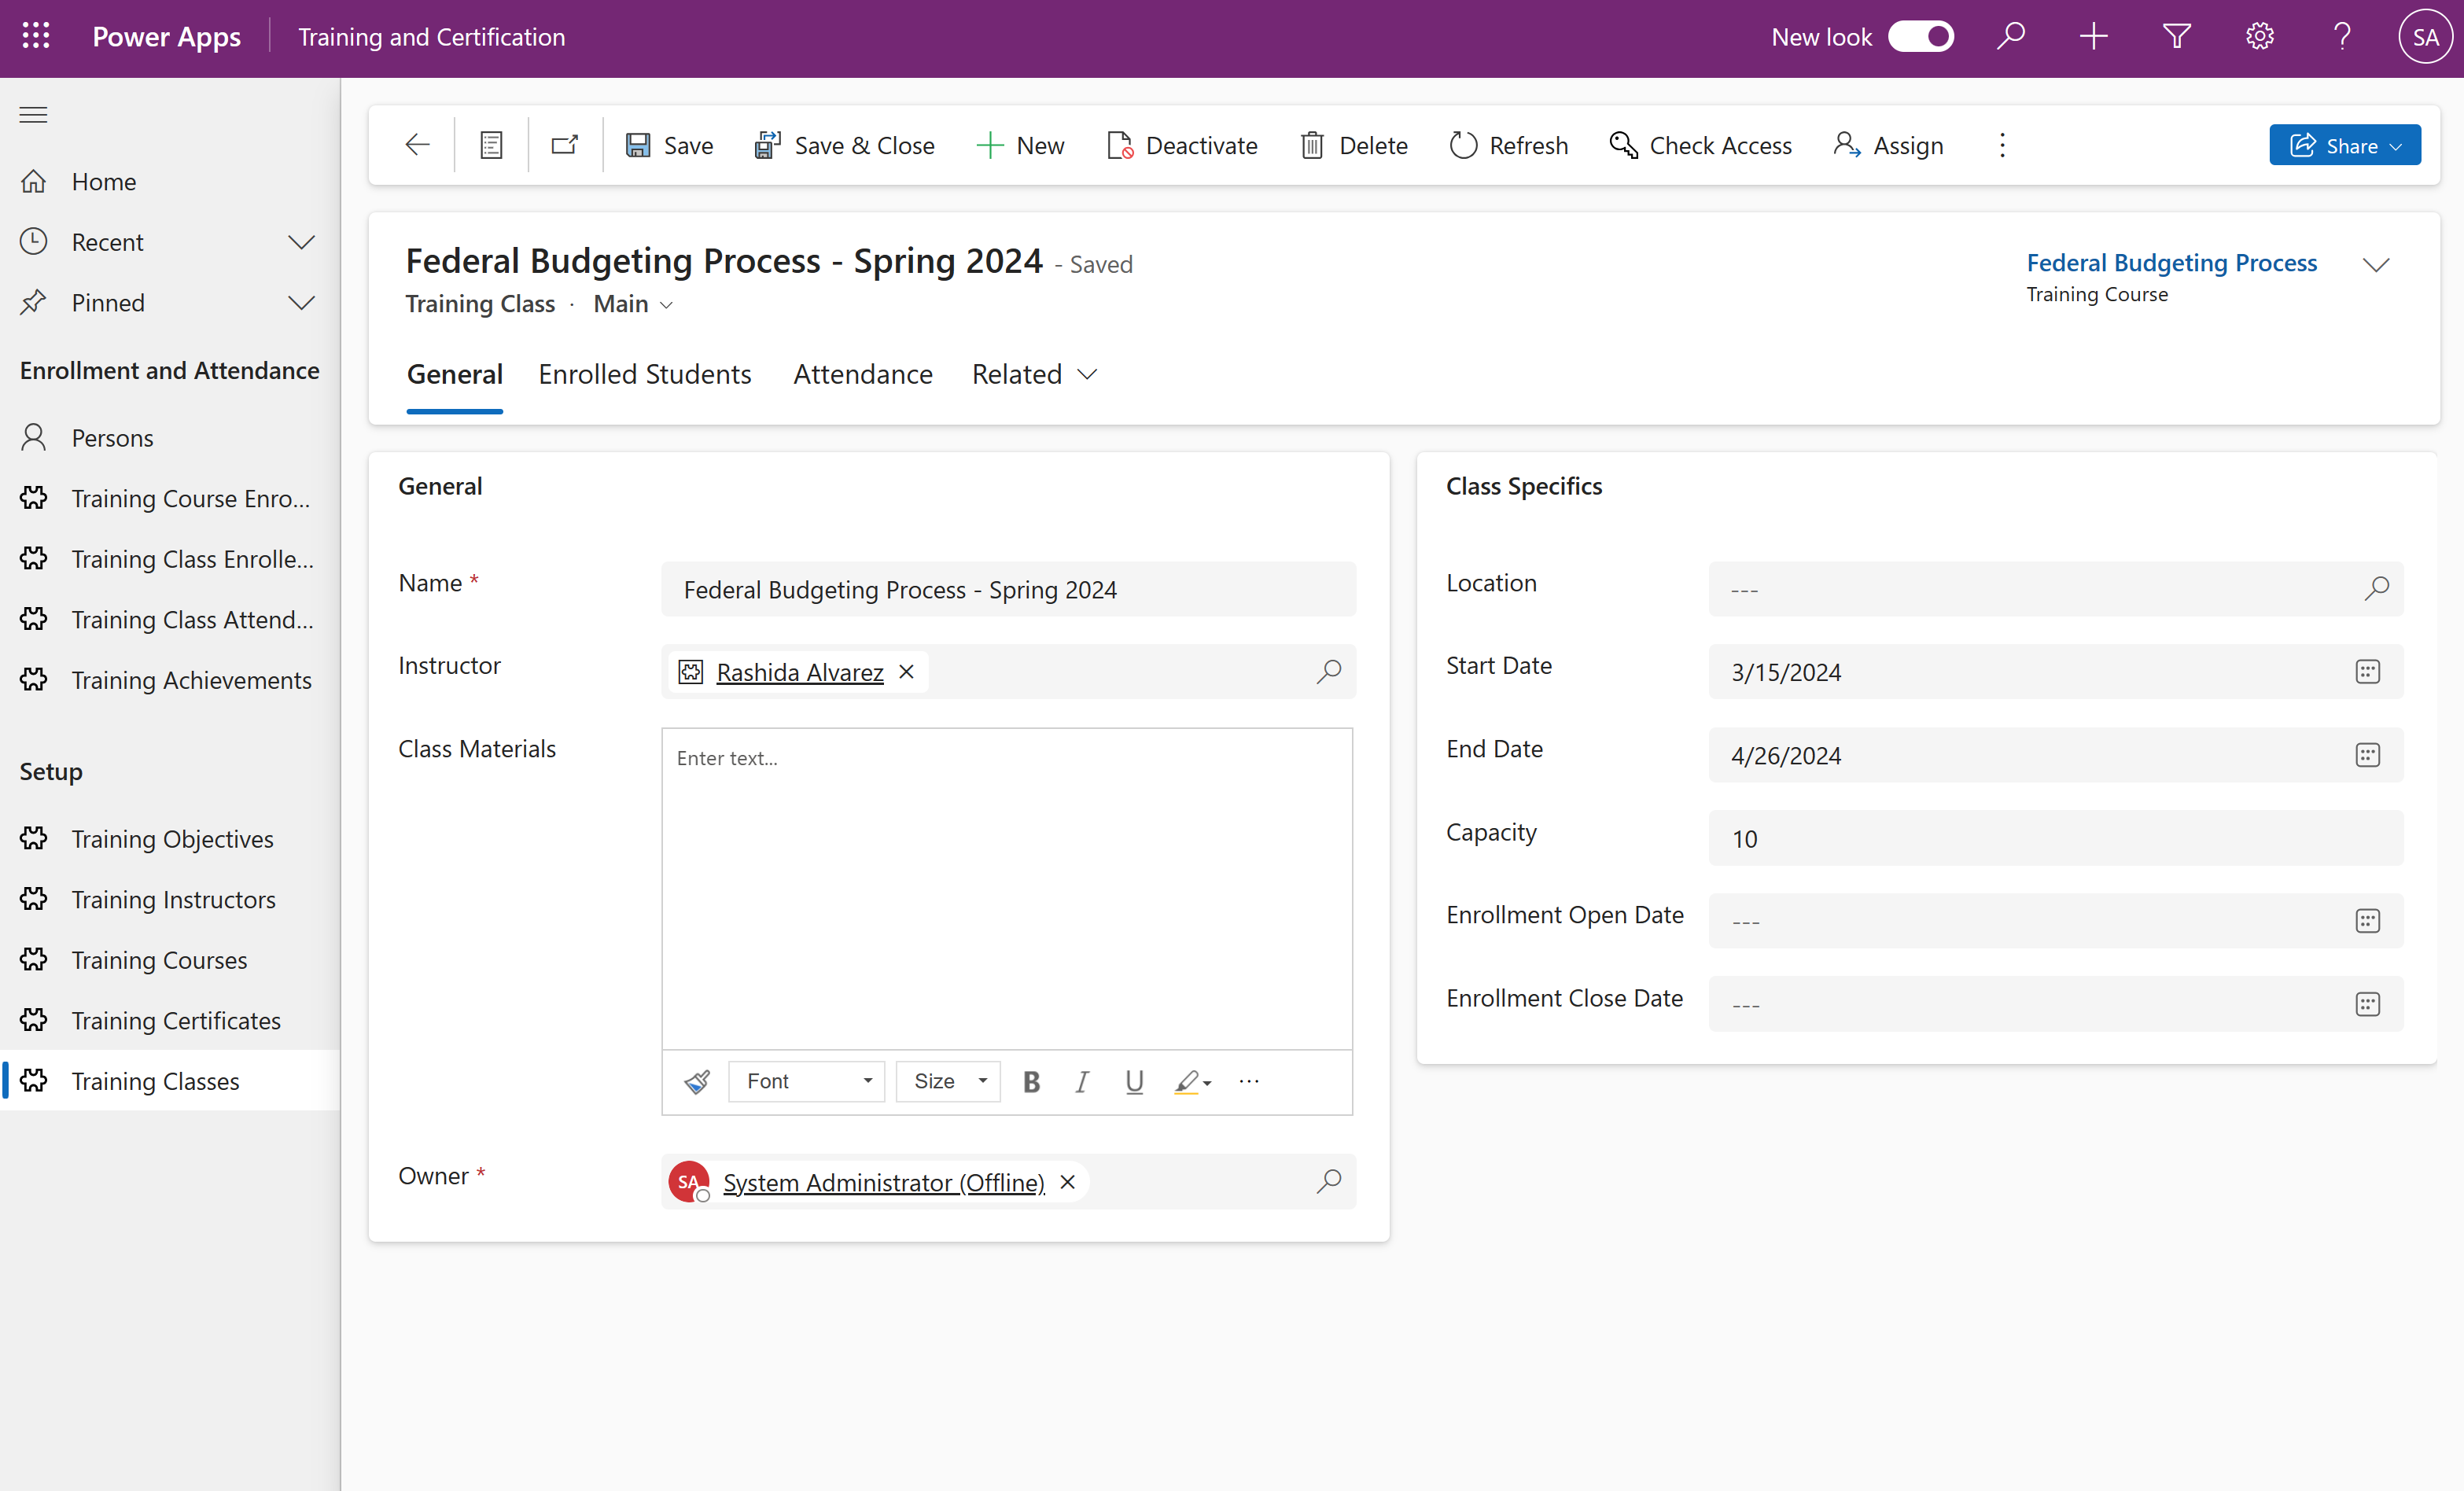Open the Font dropdown
The height and width of the screenshot is (1491, 2464).
tap(807, 1082)
